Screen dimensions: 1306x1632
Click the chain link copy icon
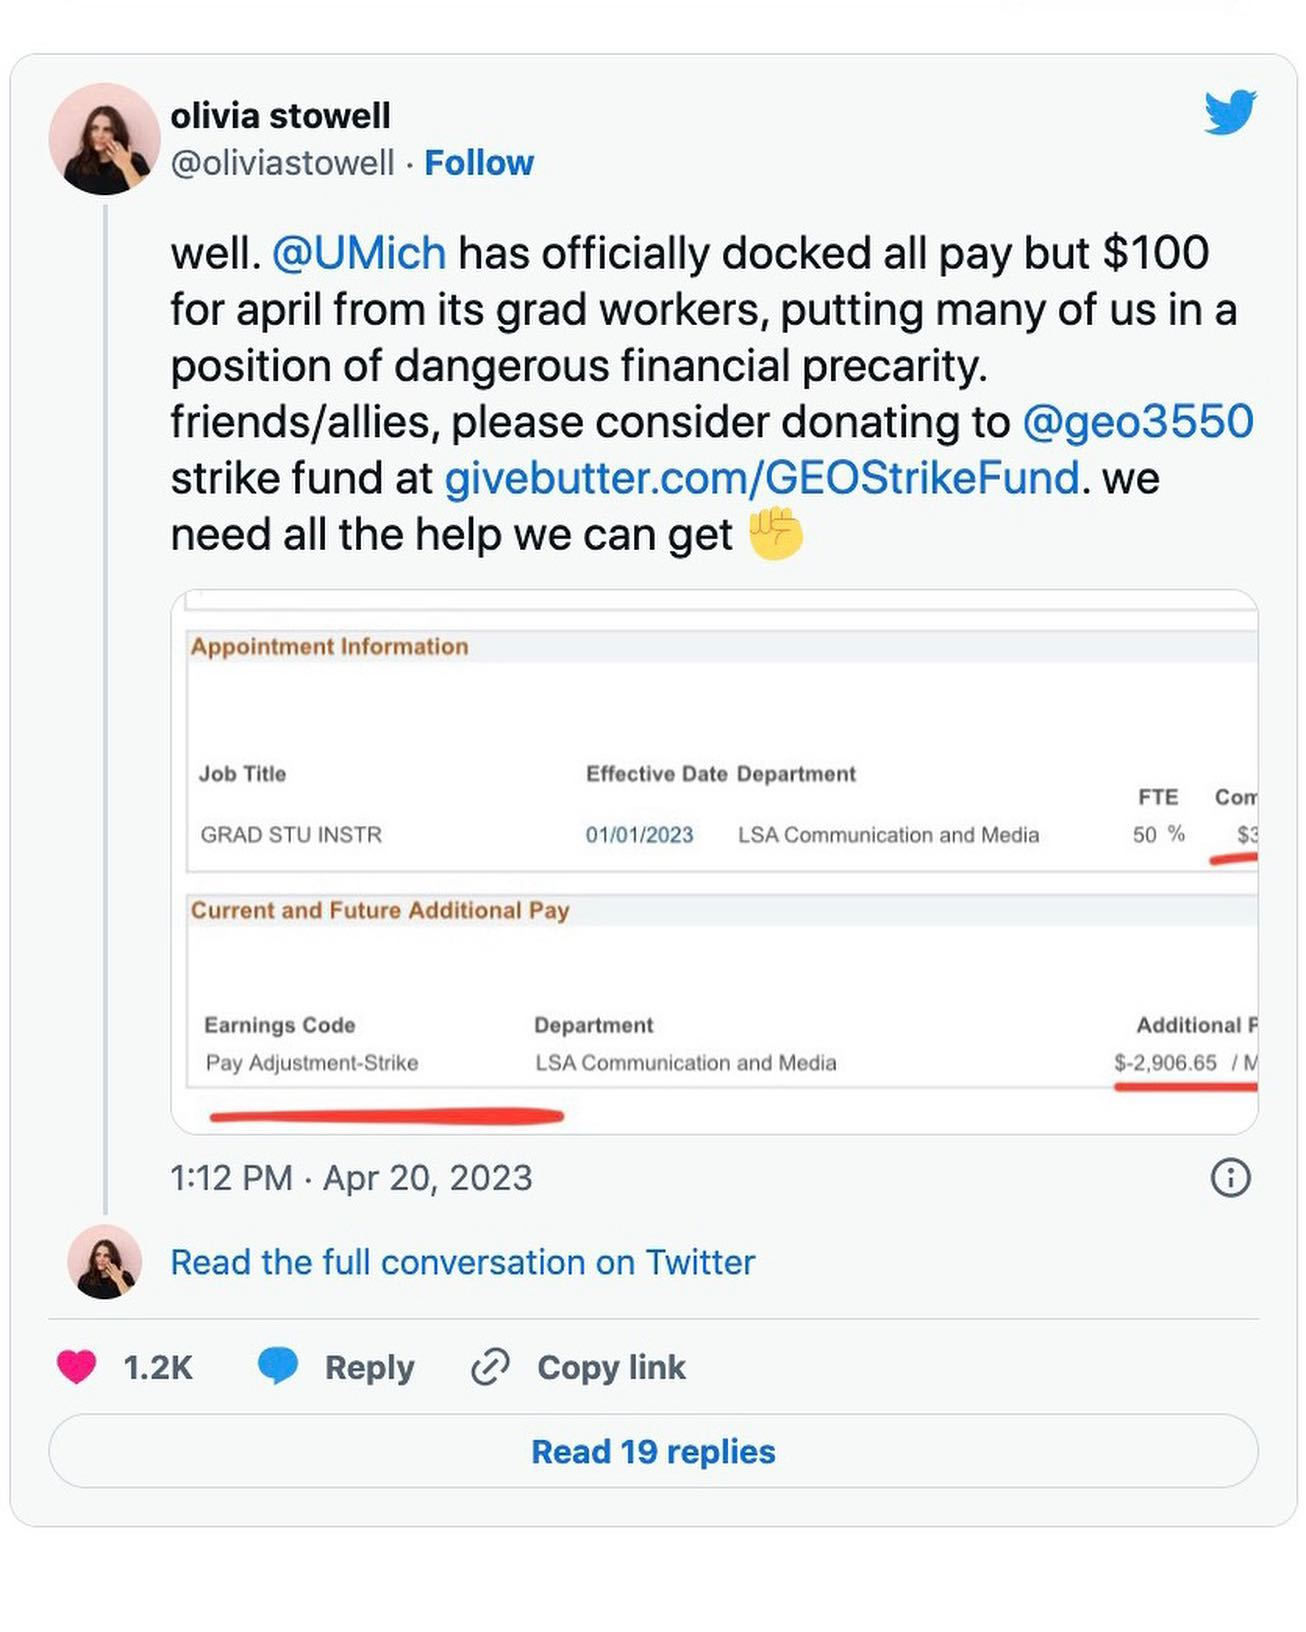point(490,1367)
